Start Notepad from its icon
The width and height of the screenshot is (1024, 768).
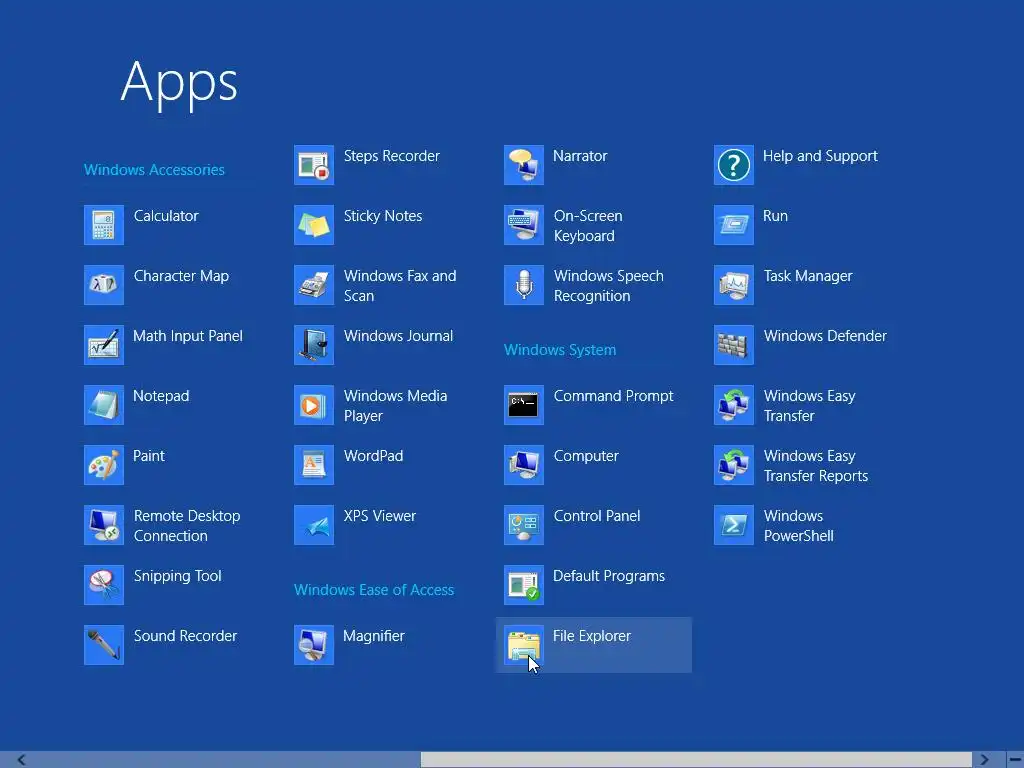click(104, 406)
